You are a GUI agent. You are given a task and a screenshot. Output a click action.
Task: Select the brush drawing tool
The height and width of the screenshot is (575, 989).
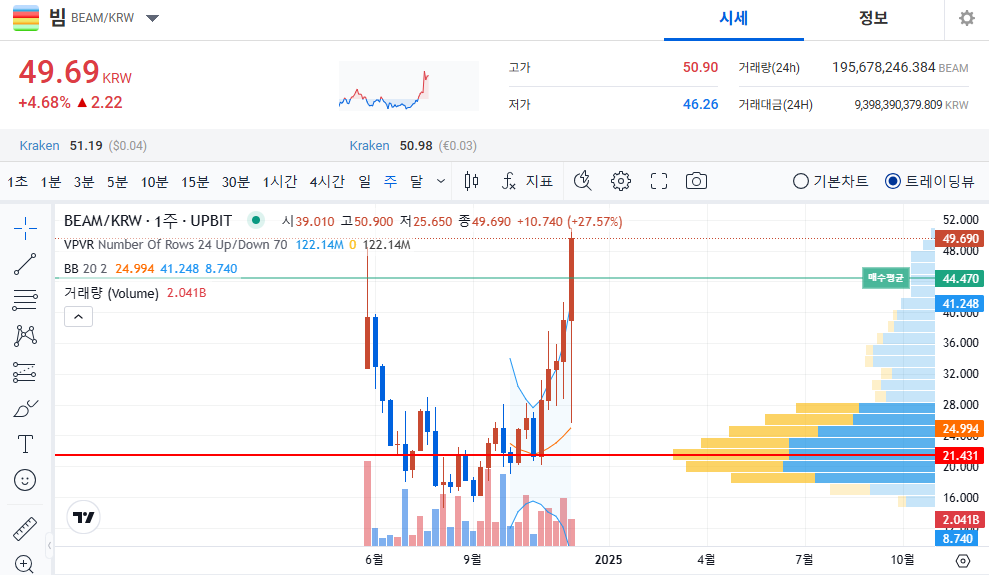25,409
